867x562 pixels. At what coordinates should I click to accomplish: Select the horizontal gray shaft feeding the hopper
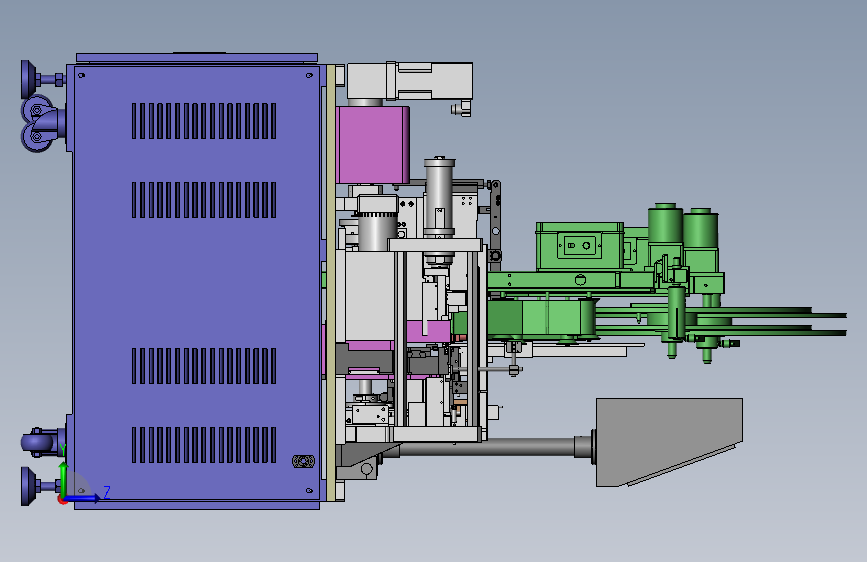click(x=487, y=447)
